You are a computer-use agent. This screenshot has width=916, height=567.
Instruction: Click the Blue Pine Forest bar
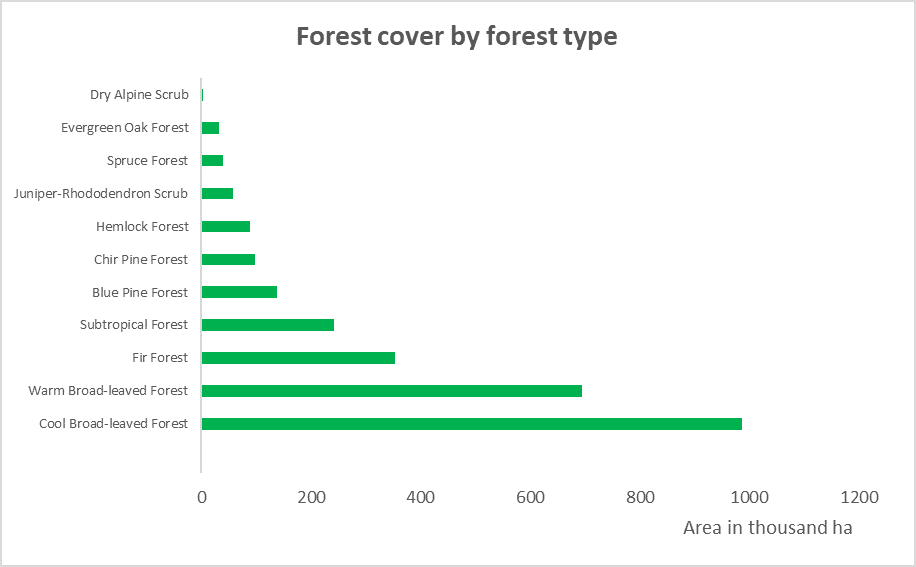point(239,292)
